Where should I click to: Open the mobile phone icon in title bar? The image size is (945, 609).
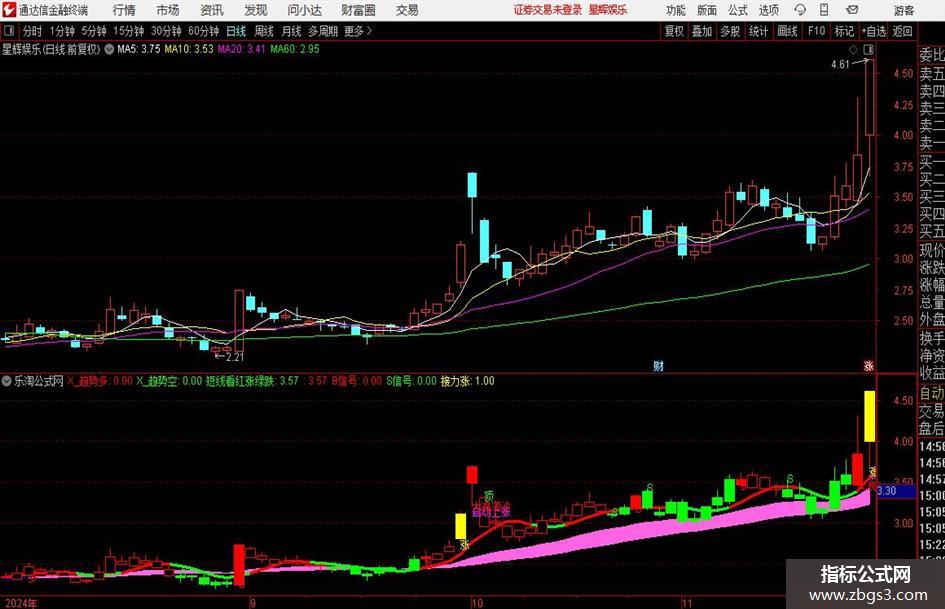pyautogui.click(x=824, y=10)
